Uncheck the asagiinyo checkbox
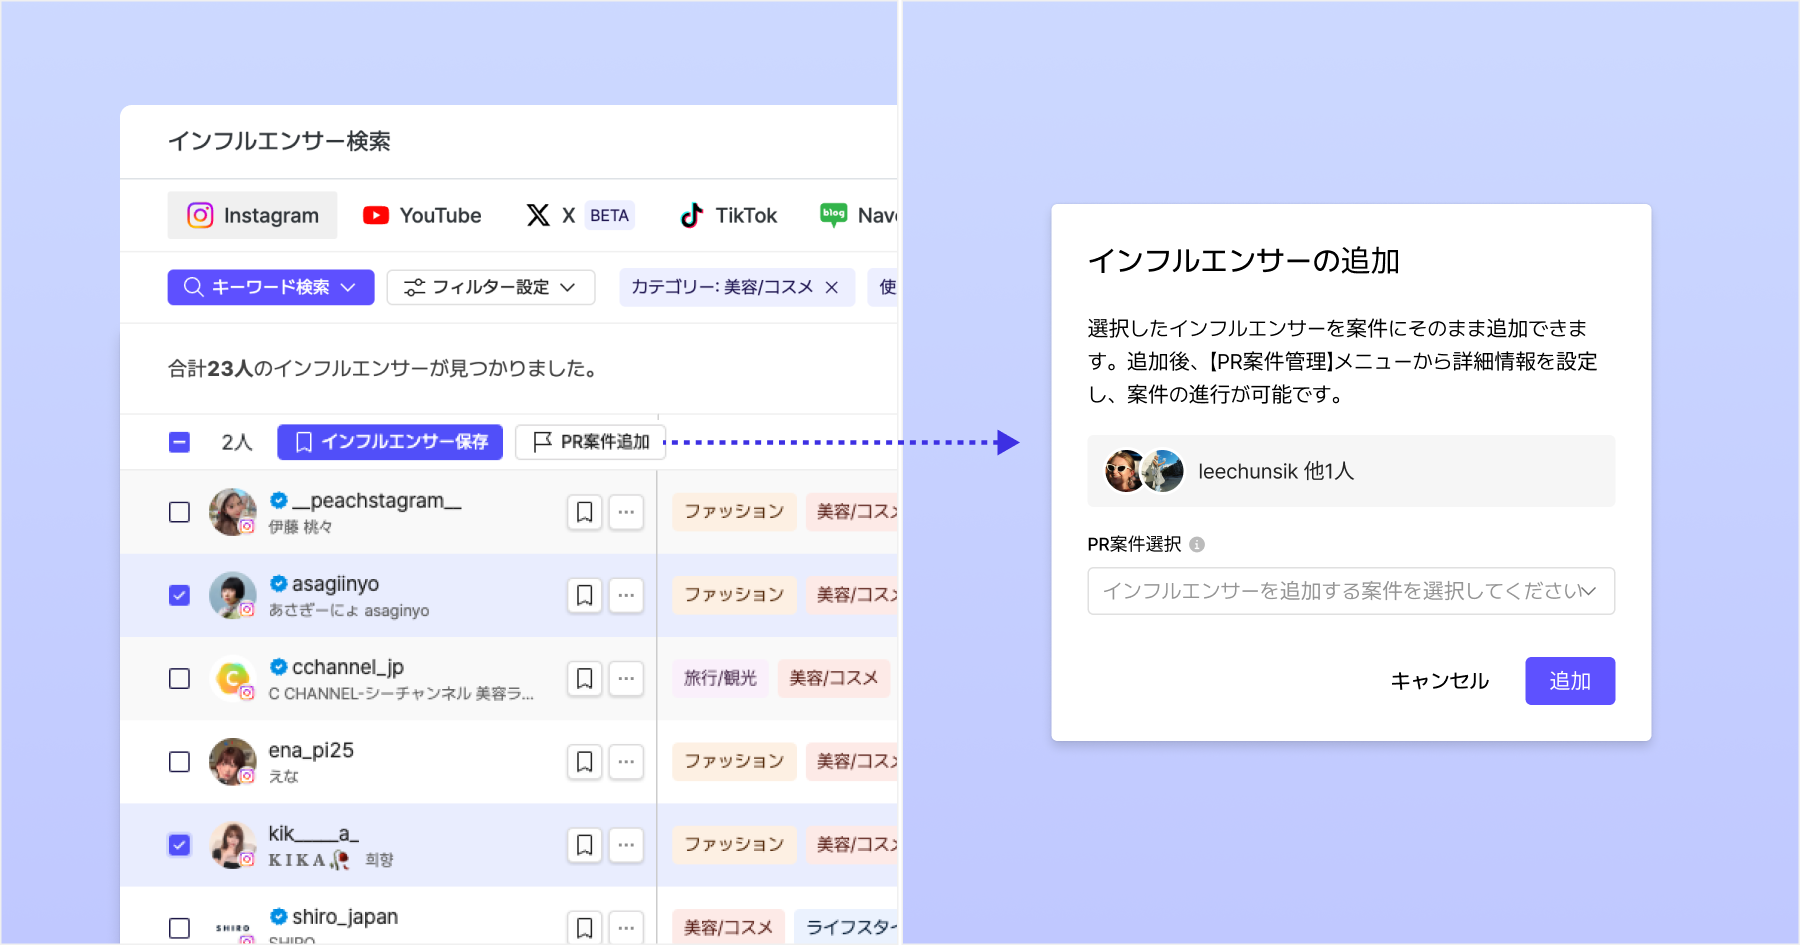 tap(179, 595)
